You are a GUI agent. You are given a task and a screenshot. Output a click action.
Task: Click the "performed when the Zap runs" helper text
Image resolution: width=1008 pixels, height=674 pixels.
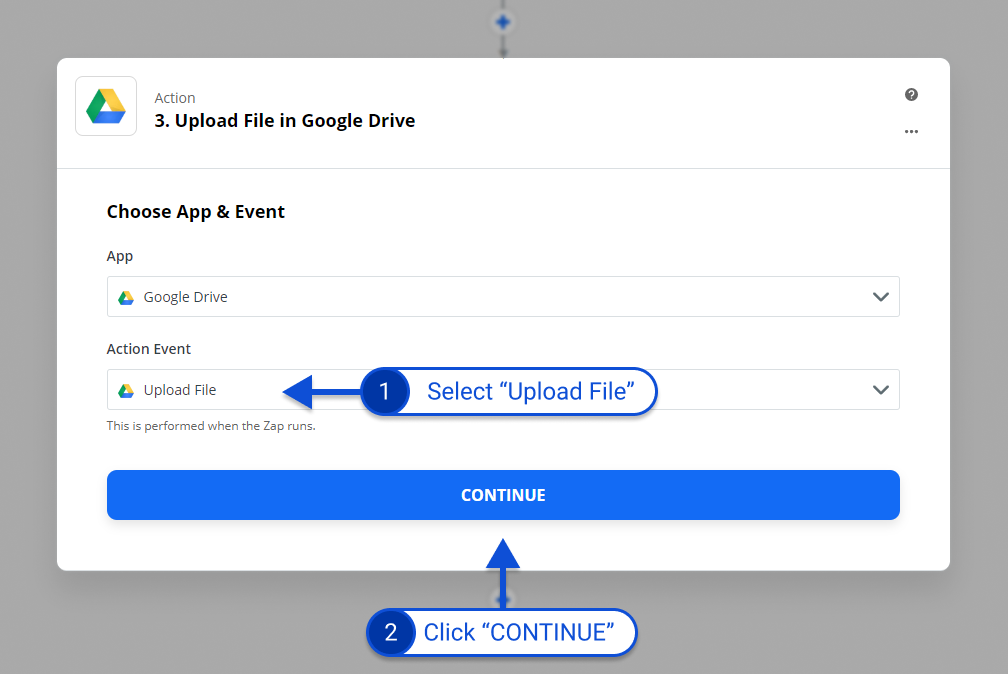[211, 426]
